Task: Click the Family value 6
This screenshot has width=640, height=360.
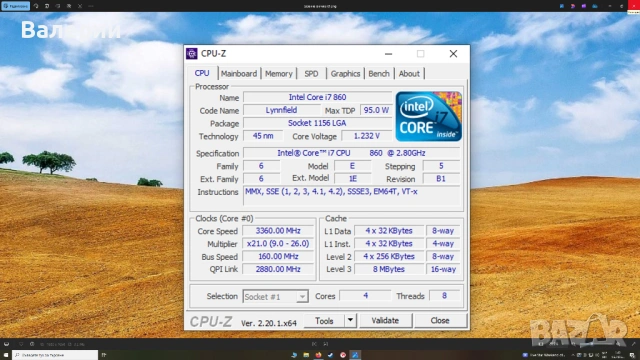Action: pyautogui.click(x=261, y=166)
